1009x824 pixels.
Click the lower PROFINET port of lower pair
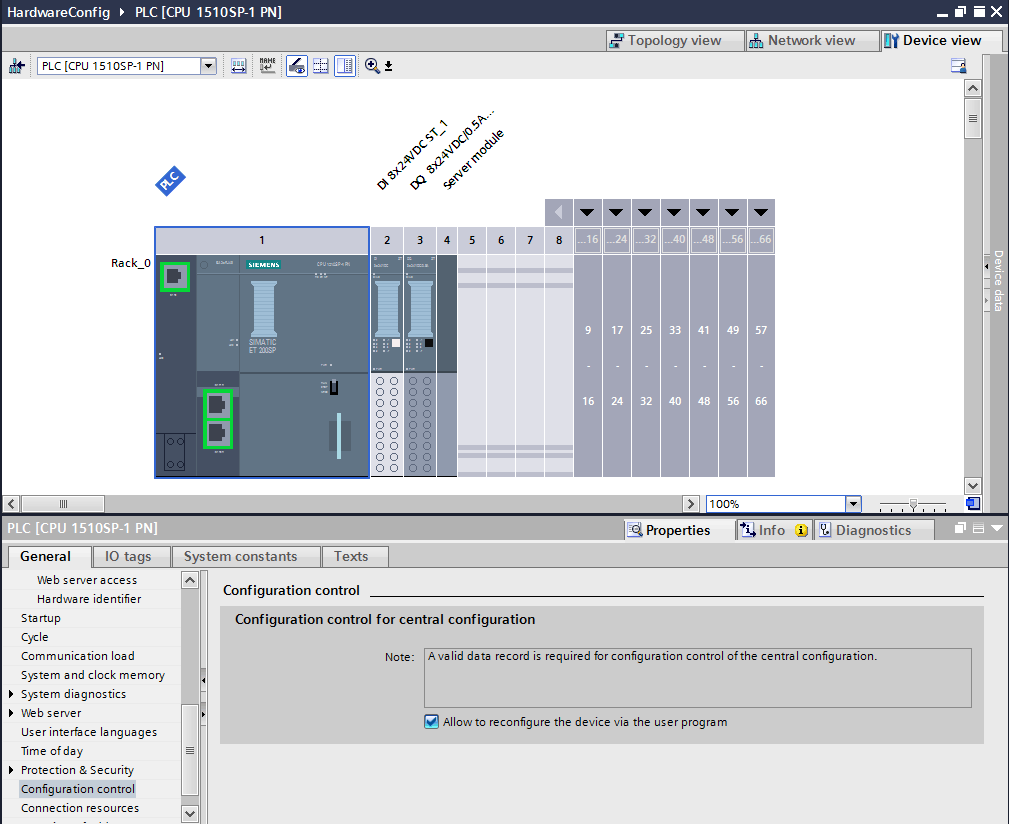[x=218, y=434]
